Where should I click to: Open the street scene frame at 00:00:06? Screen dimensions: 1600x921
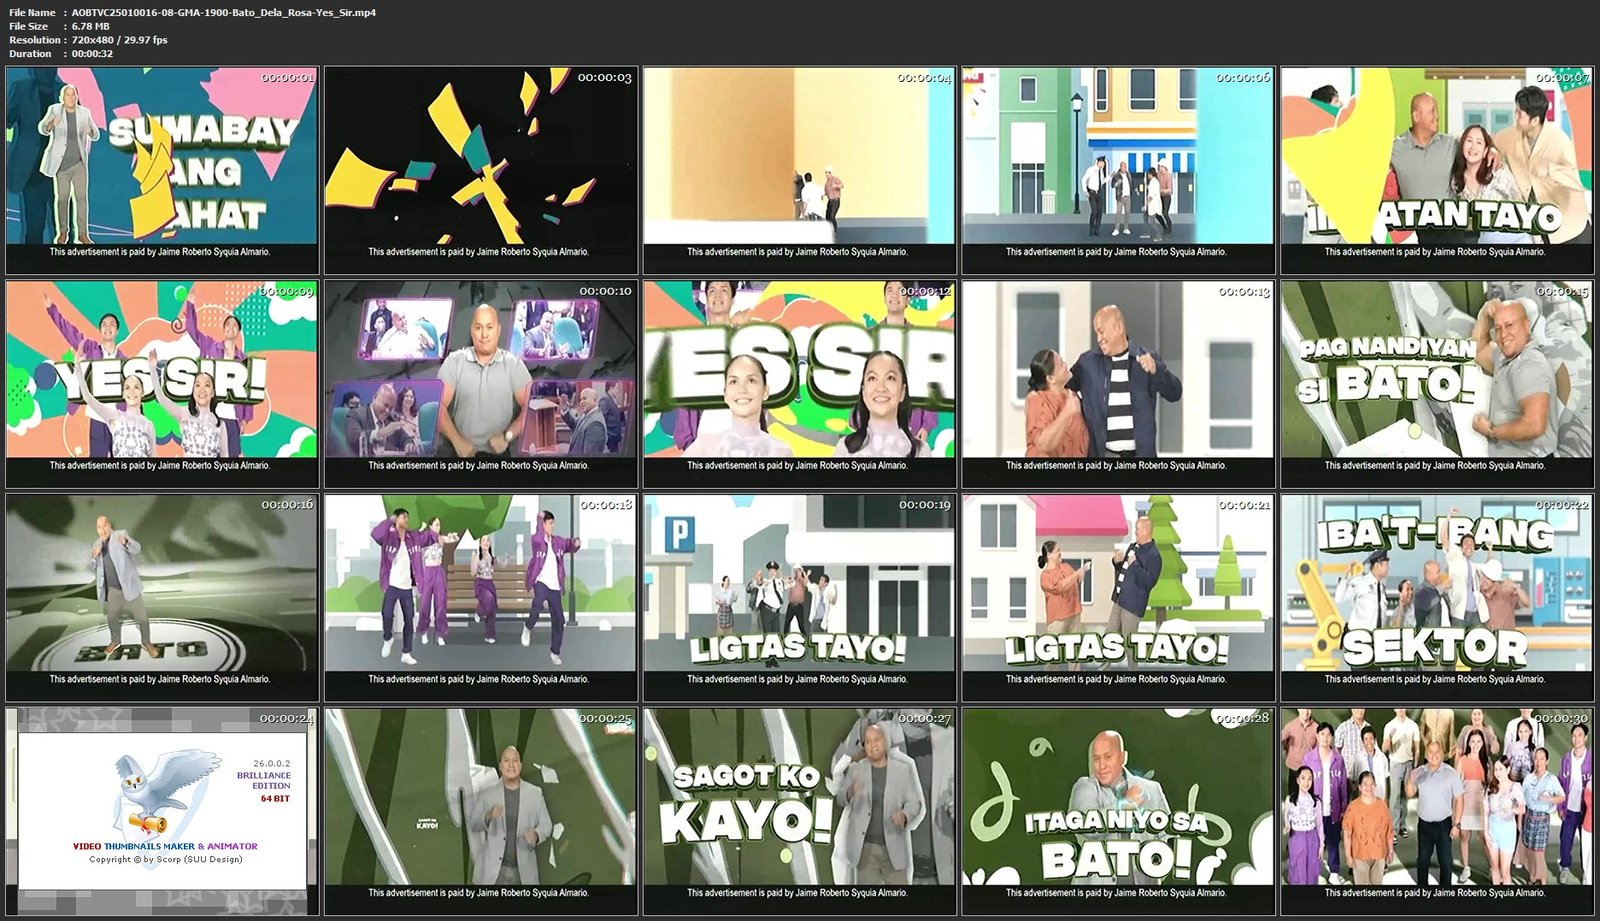pos(1118,170)
